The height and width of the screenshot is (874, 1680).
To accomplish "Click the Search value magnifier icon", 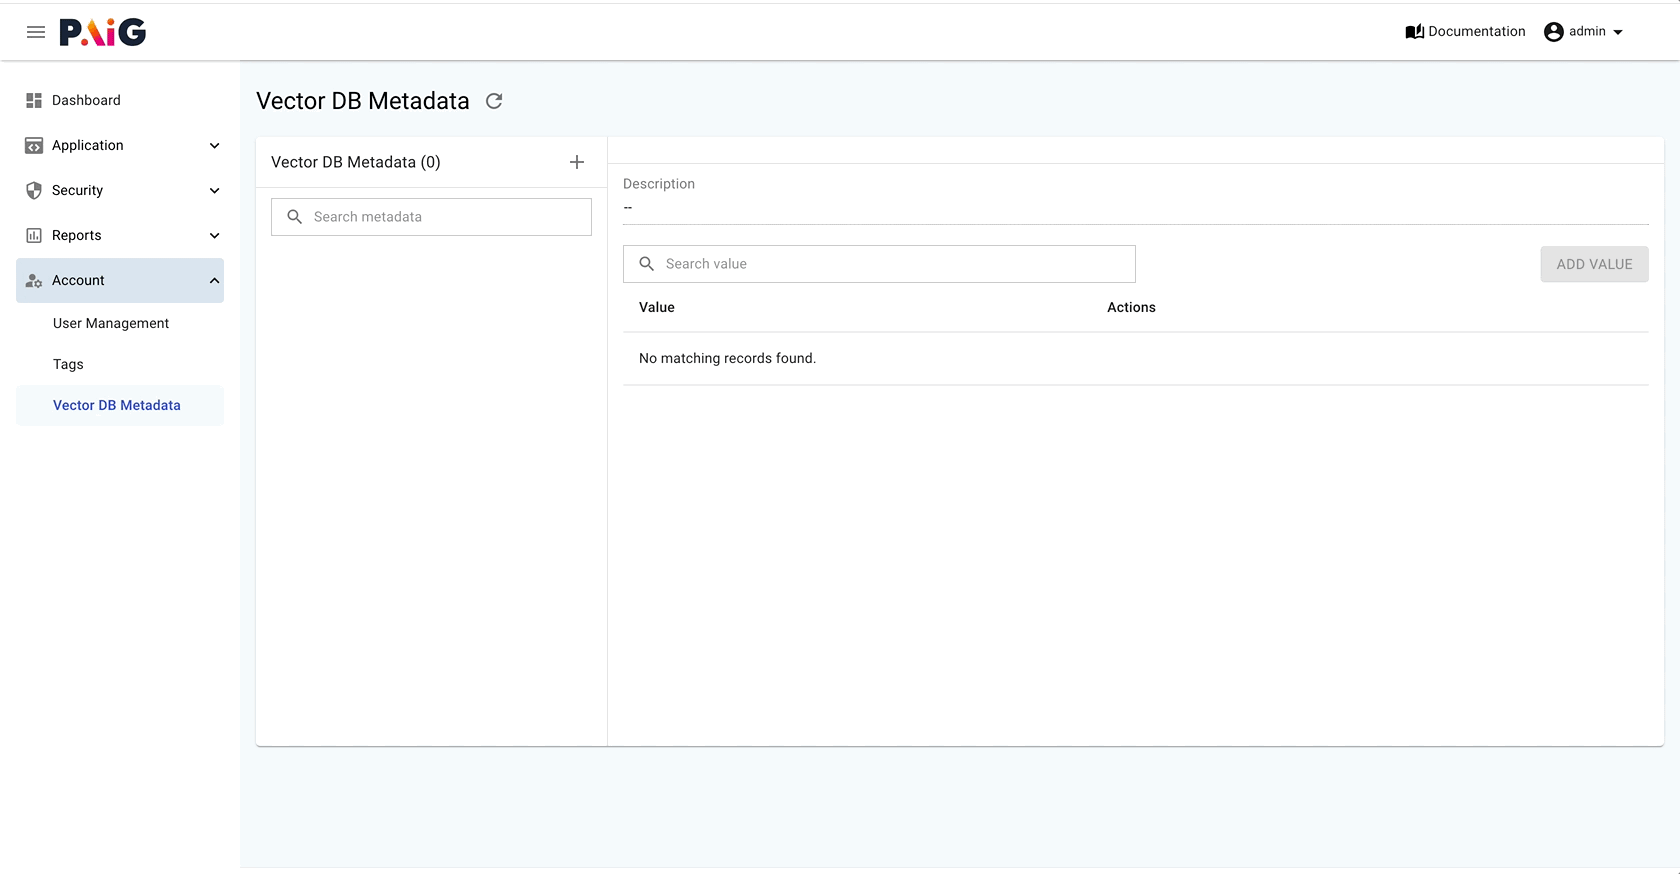I will pos(647,264).
